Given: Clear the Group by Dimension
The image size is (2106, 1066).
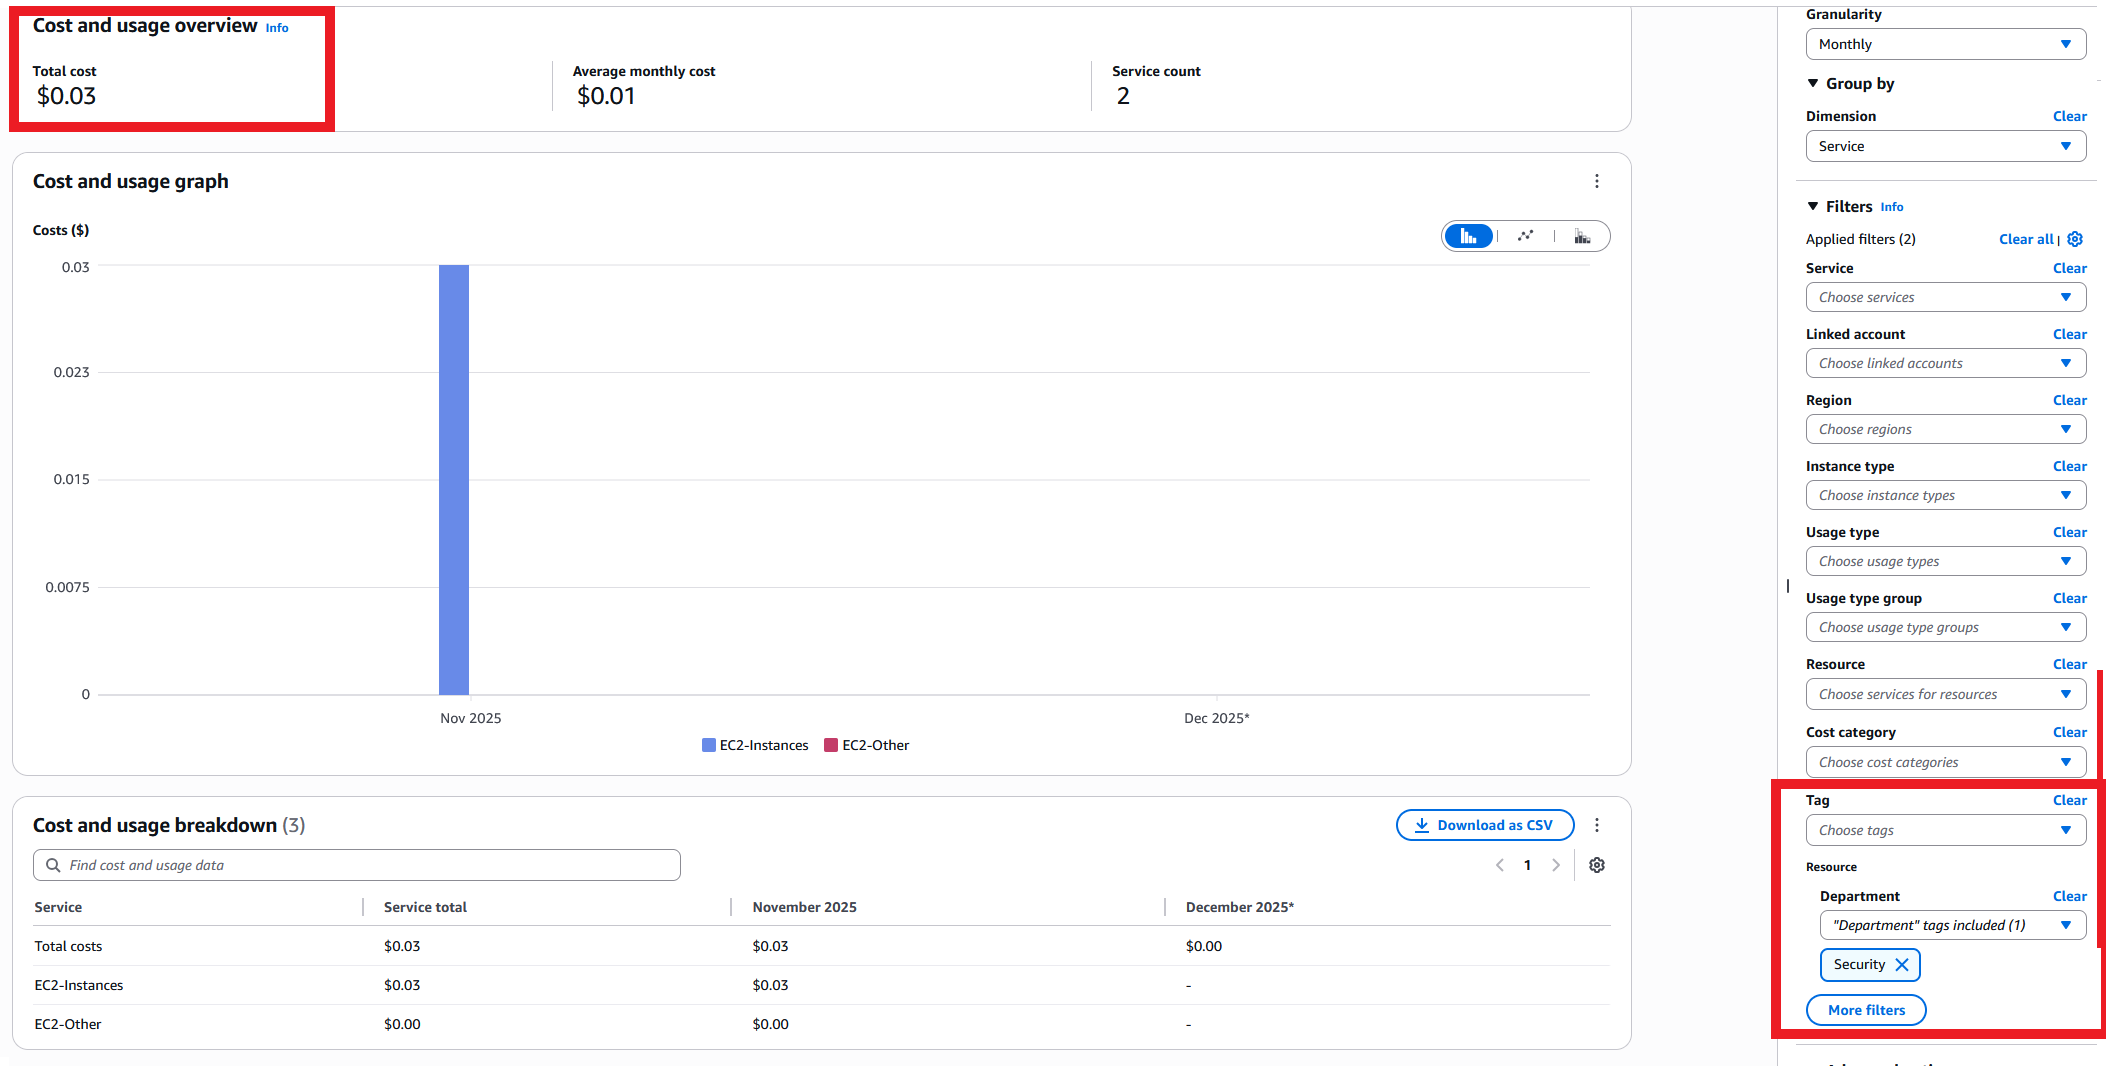Looking at the screenshot, I should pyautogui.click(x=2069, y=116).
